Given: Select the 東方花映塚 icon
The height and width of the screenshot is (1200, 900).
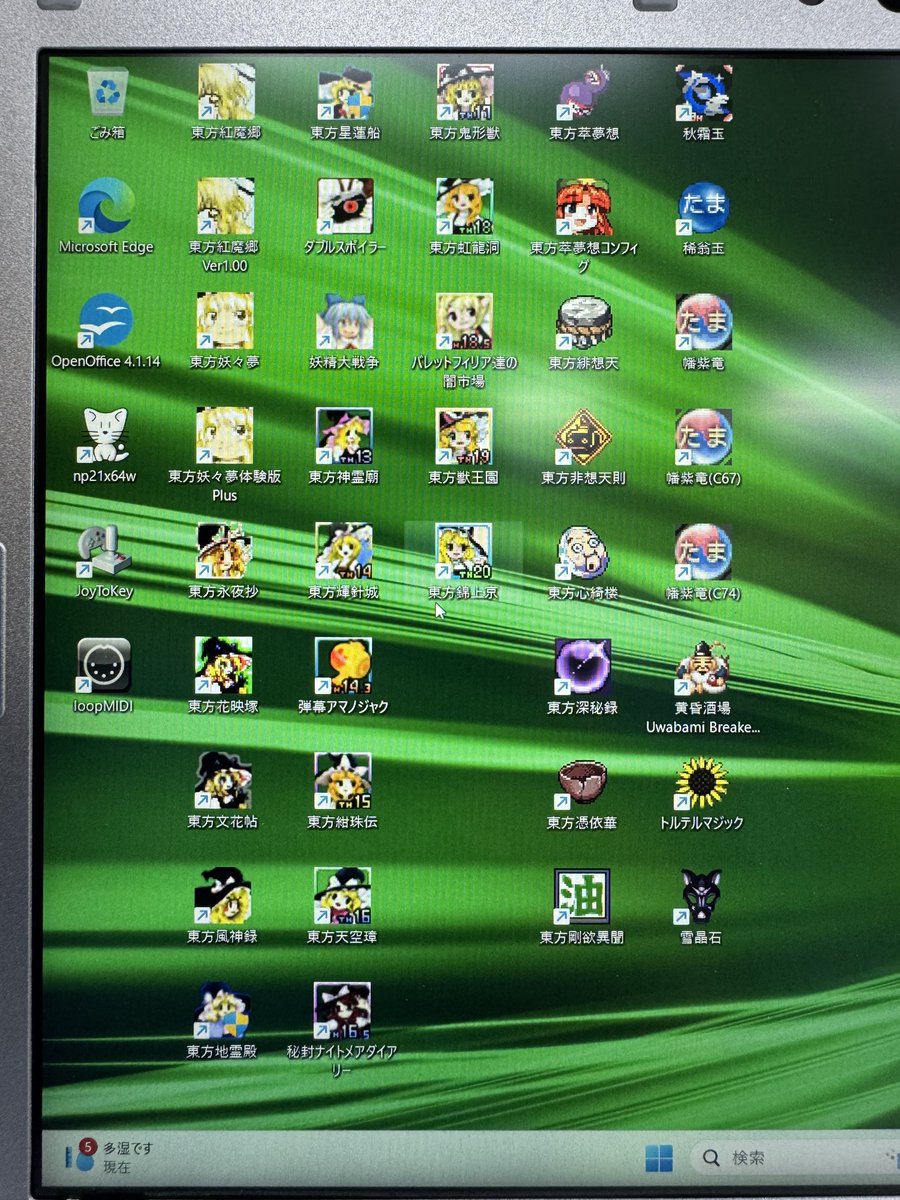Looking at the screenshot, I should tap(224, 665).
